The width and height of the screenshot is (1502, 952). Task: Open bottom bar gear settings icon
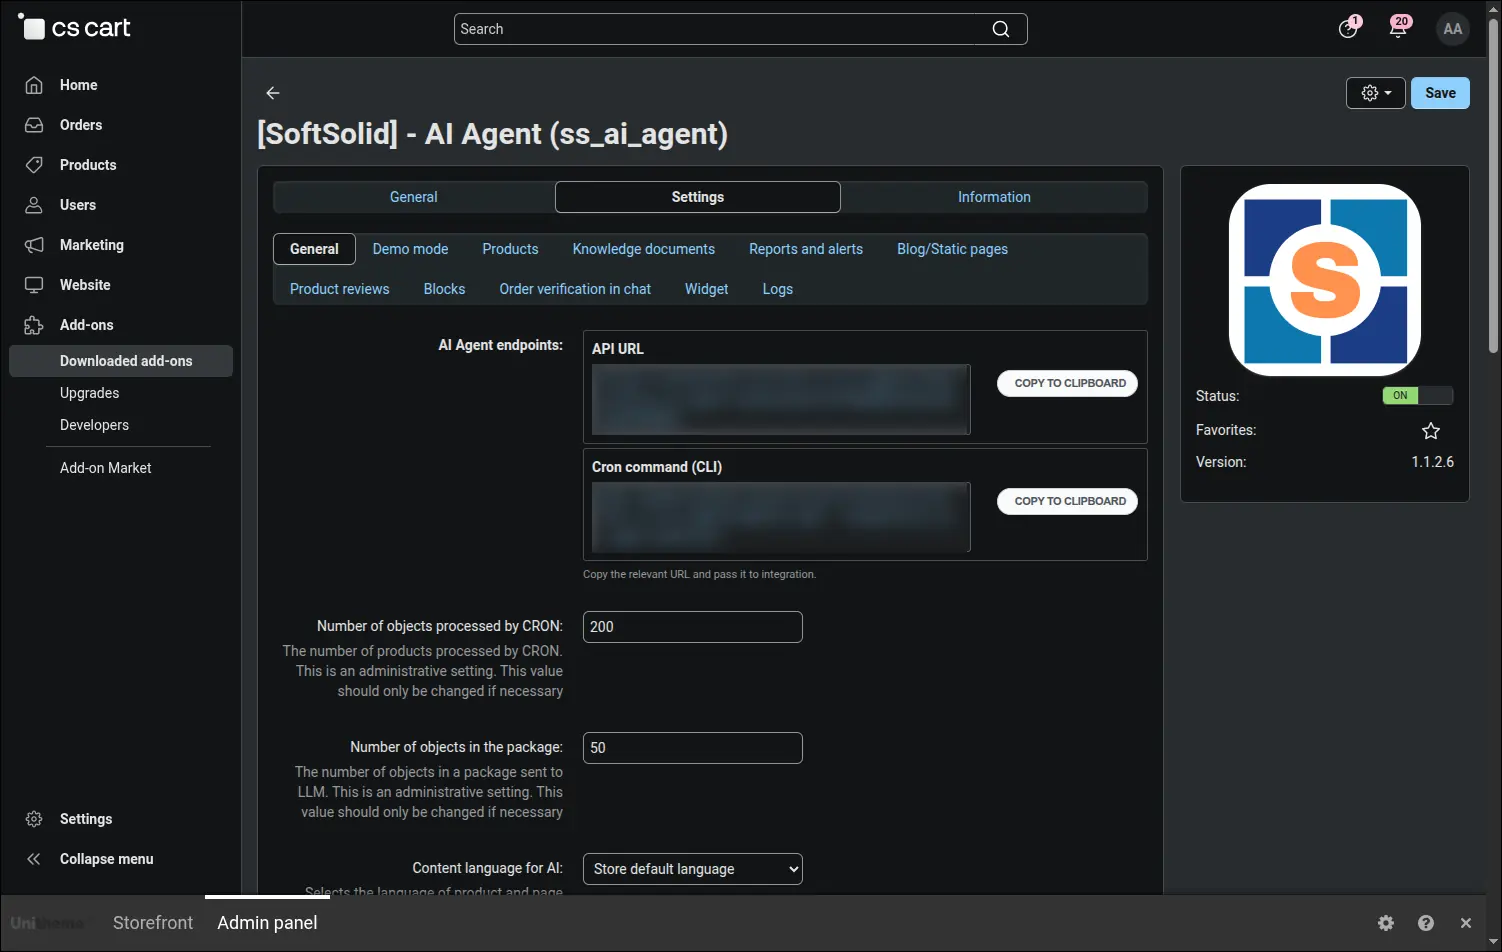(x=1386, y=923)
